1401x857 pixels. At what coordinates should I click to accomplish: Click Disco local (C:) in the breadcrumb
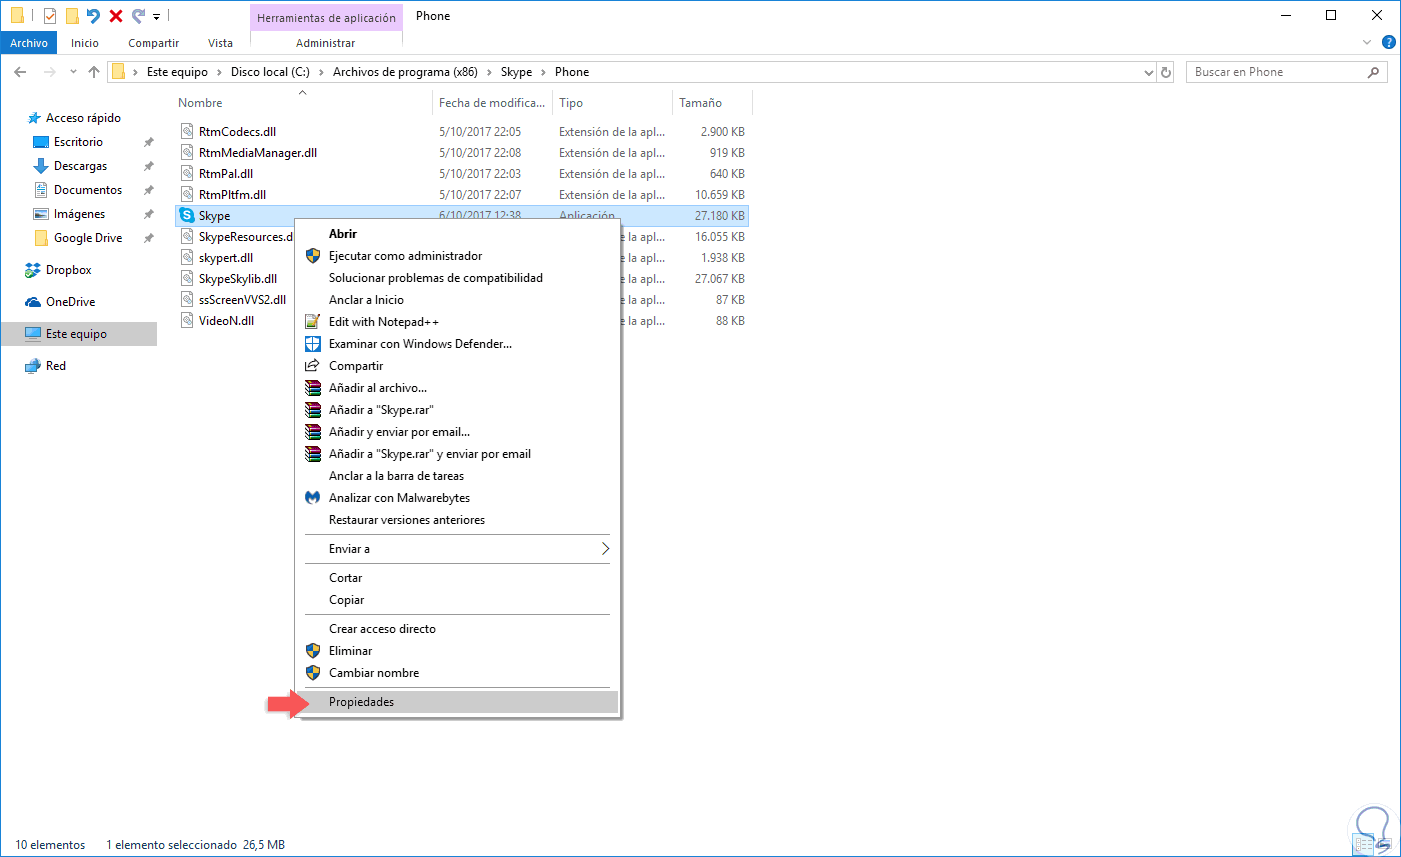point(270,72)
